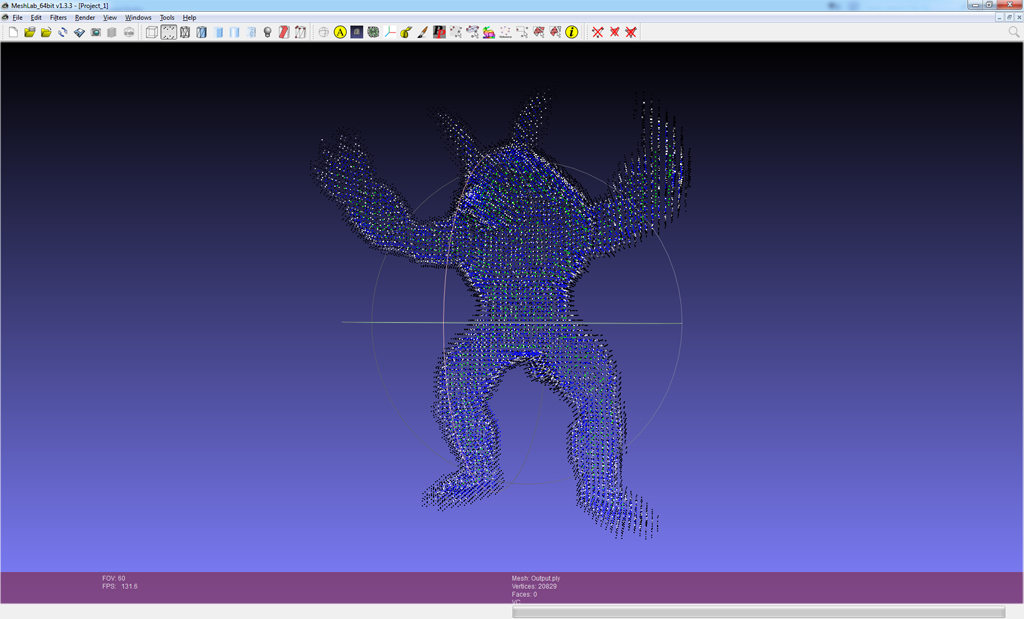
Task: Click the MeshLab title bar text
Action: [x=59, y=5]
